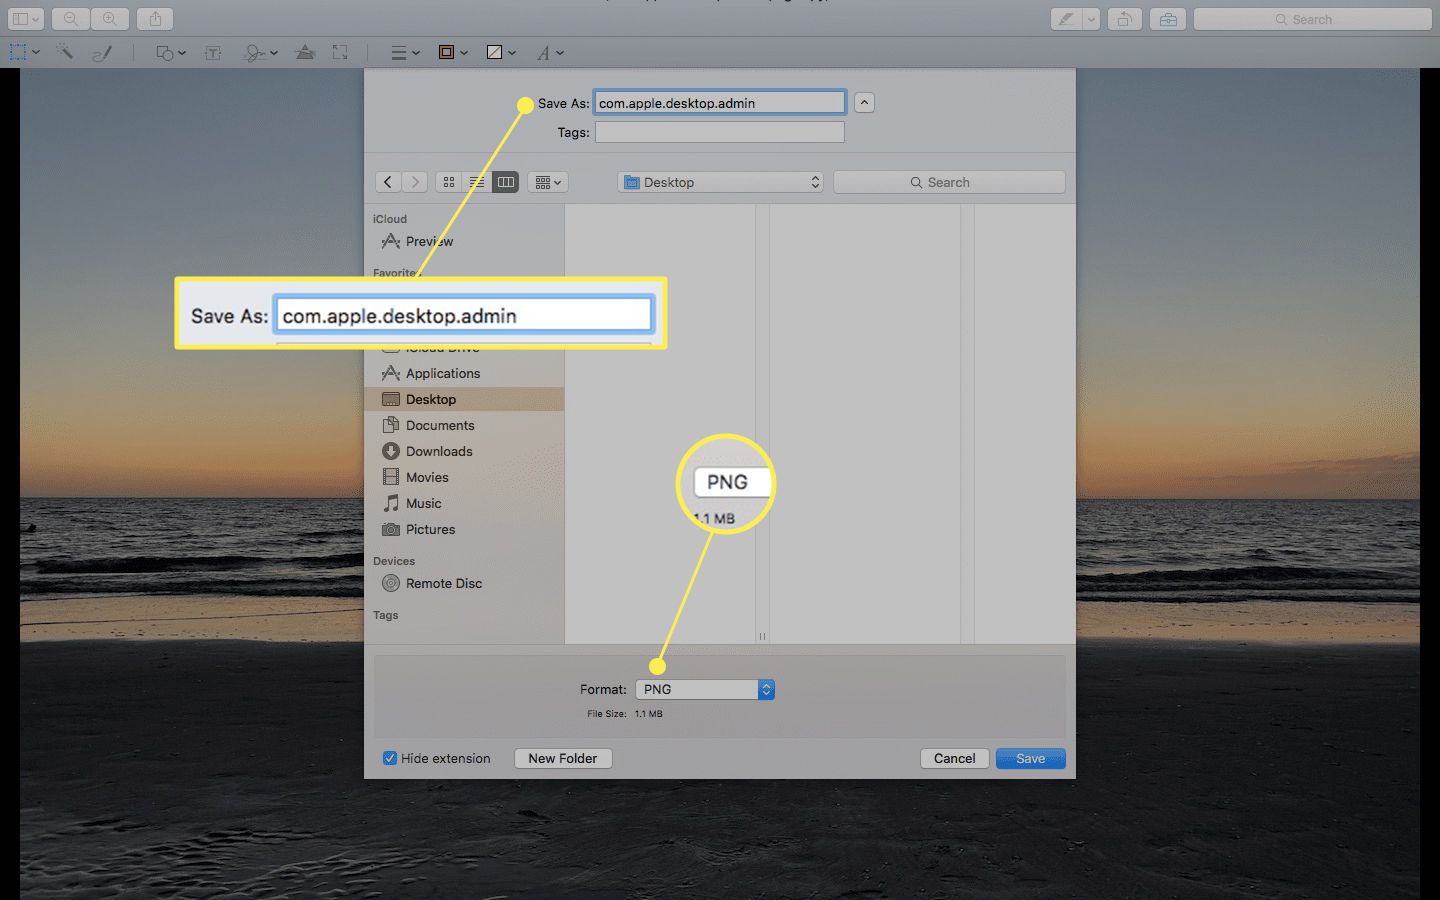Open the Text Style font menu
1440x900 pixels.
pyautogui.click(x=550, y=52)
